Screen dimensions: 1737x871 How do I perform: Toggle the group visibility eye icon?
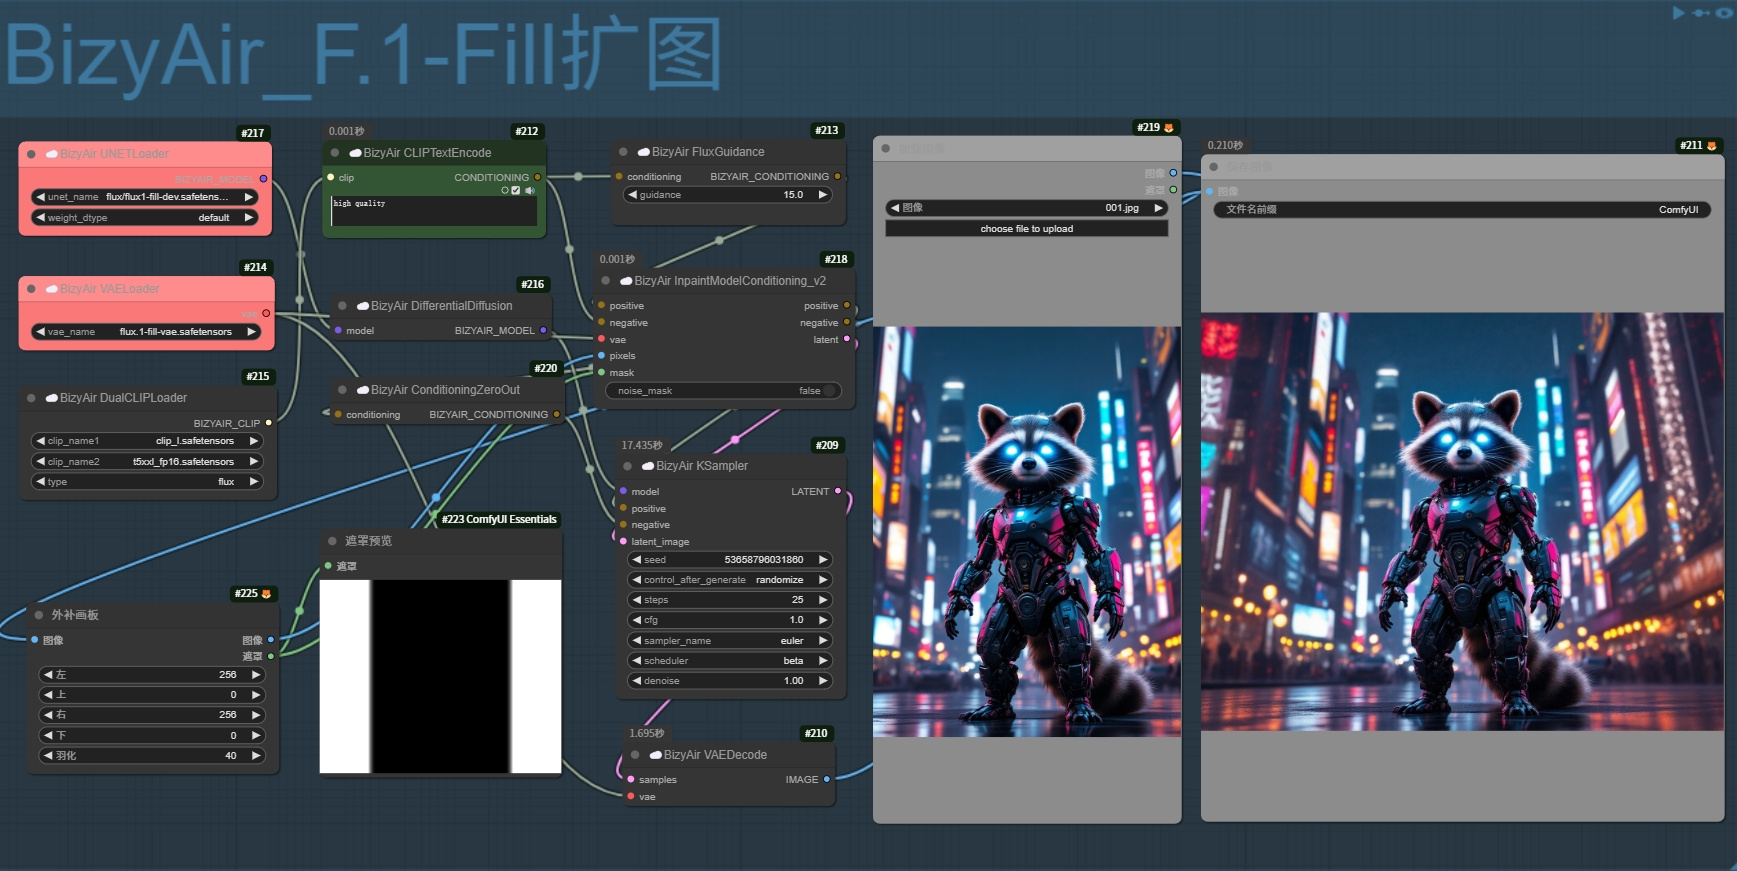point(1725,13)
